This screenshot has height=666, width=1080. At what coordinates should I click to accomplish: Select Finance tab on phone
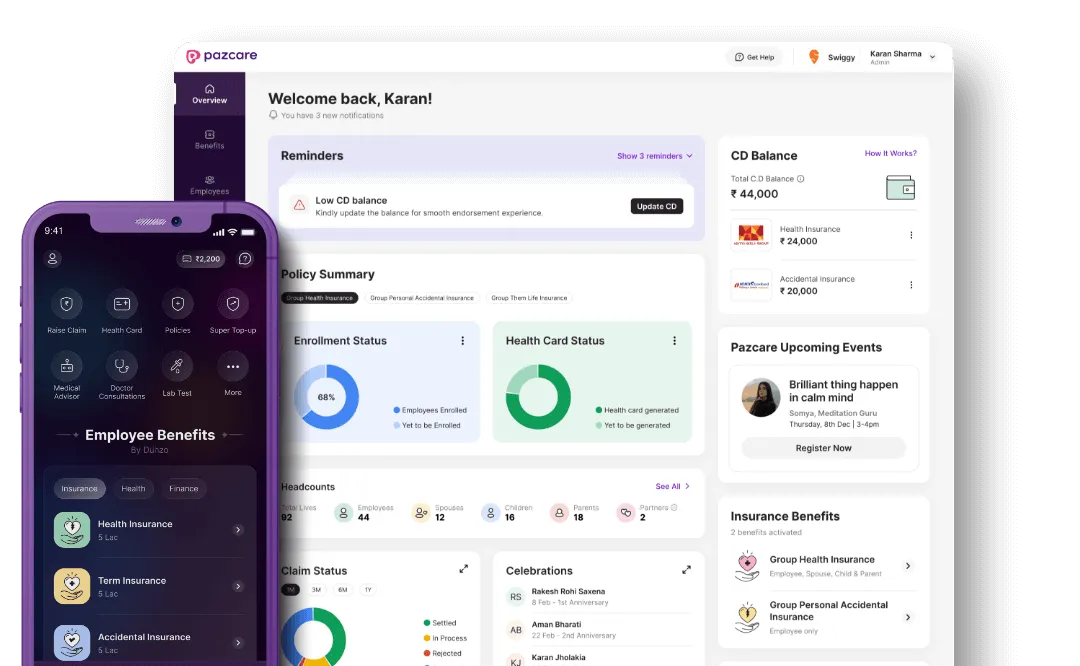click(x=183, y=488)
